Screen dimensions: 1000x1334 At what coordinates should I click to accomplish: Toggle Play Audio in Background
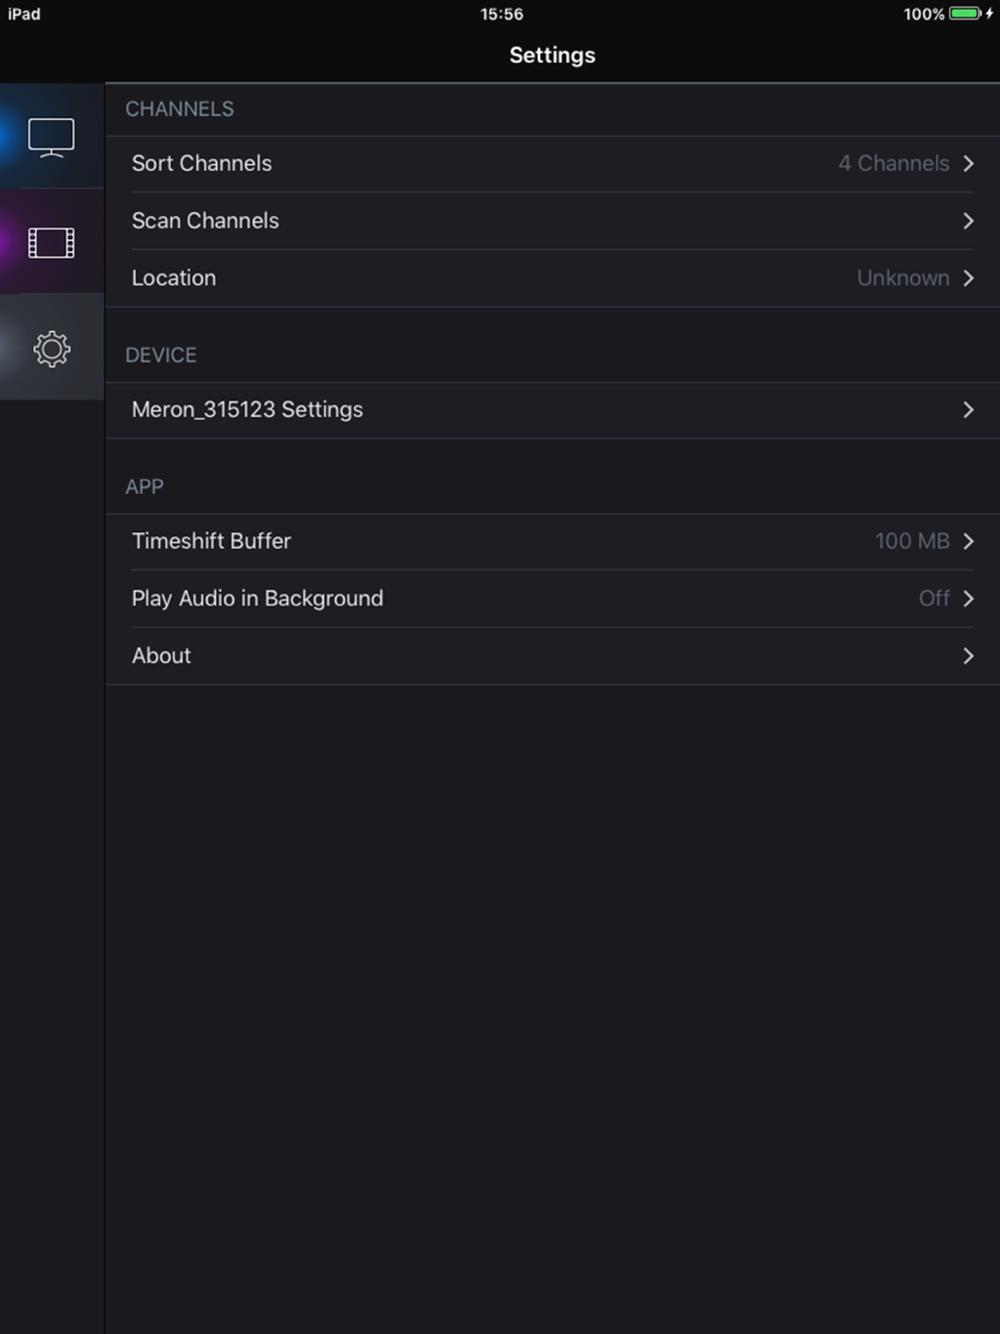[x=258, y=598]
